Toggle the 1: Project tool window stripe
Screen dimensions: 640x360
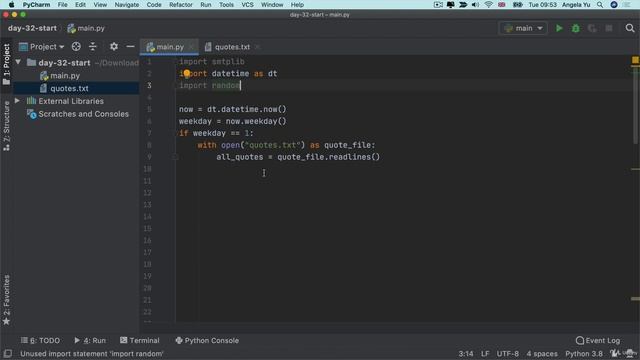pos(6,64)
